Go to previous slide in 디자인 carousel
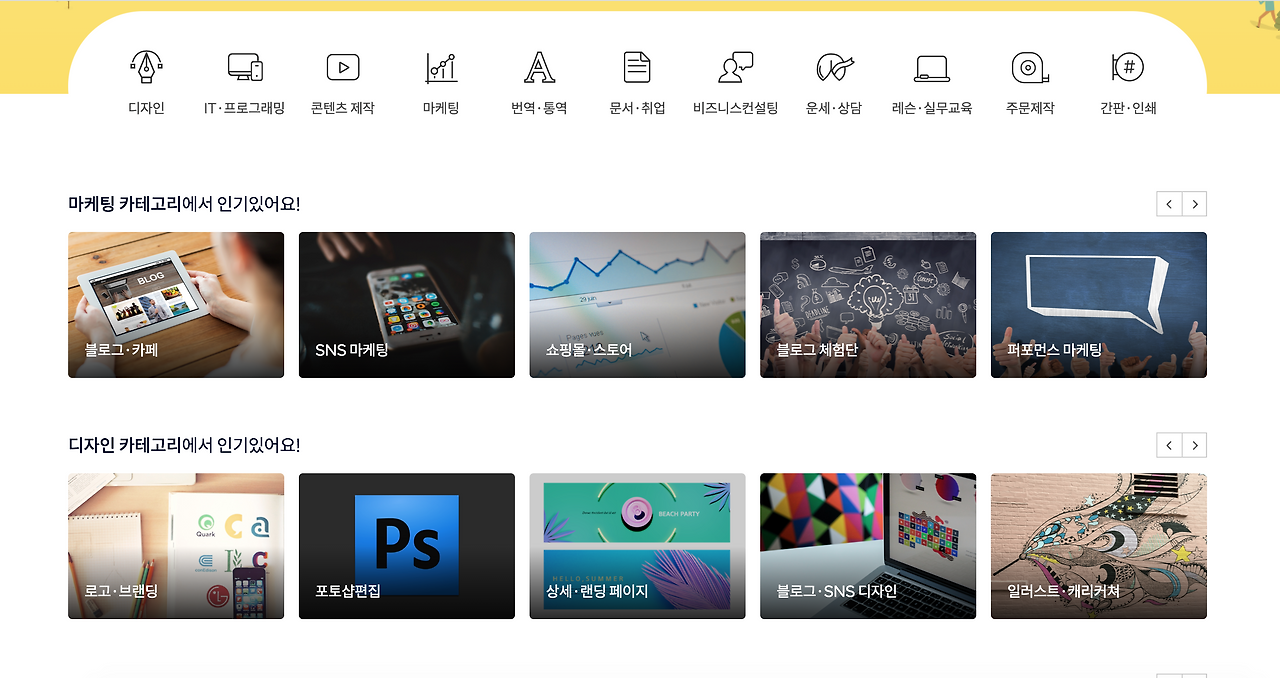 click(x=1169, y=445)
